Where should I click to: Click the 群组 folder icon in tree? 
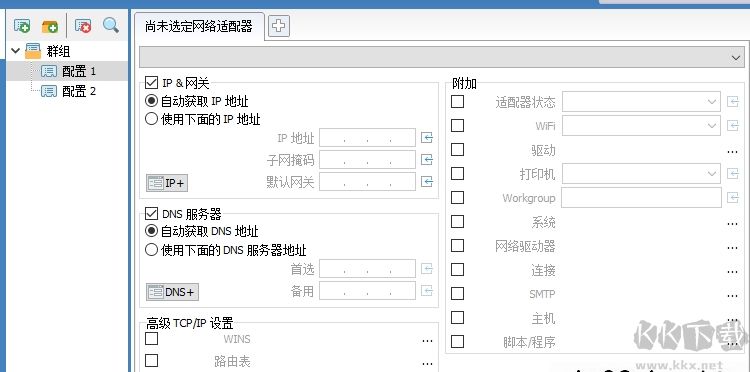tap(33, 51)
